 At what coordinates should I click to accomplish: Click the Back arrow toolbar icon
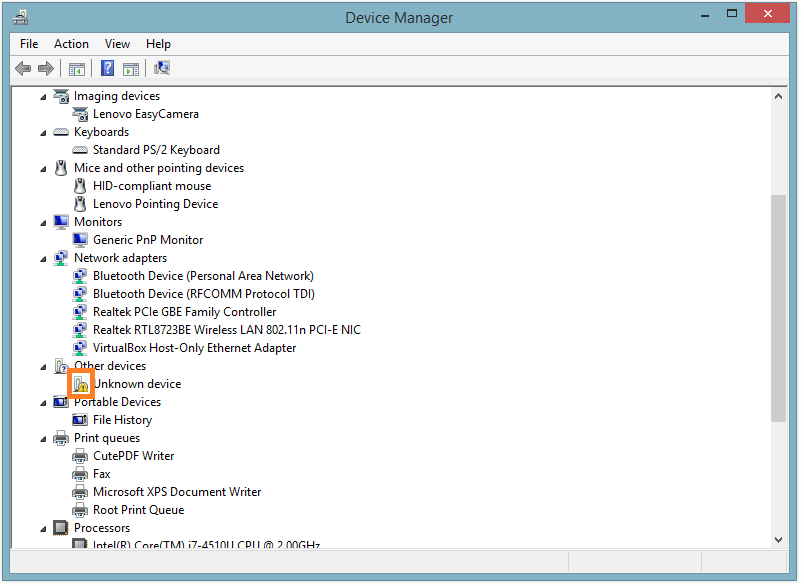tap(23, 68)
